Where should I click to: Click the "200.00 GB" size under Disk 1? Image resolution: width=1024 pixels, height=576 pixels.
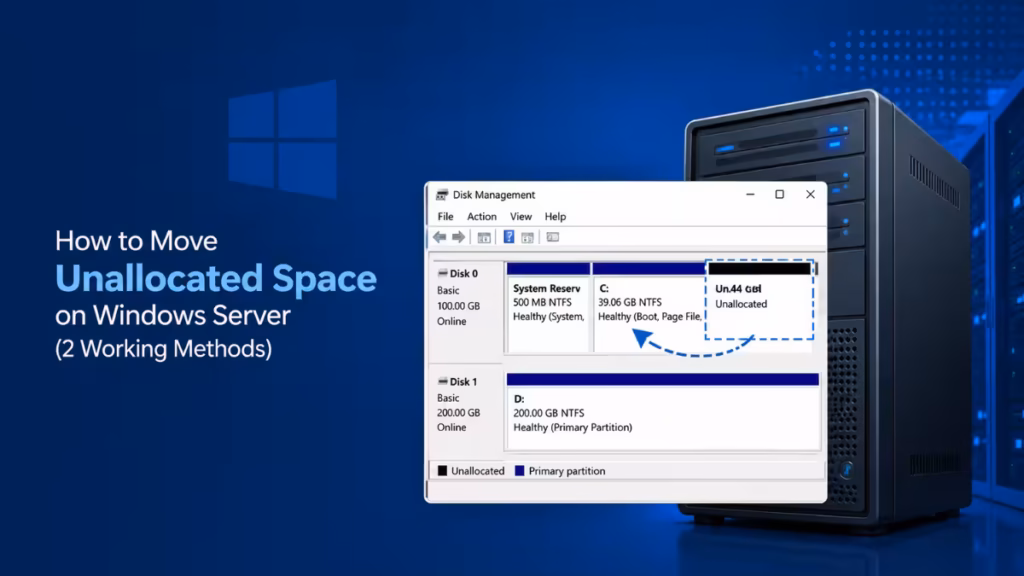(458, 413)
